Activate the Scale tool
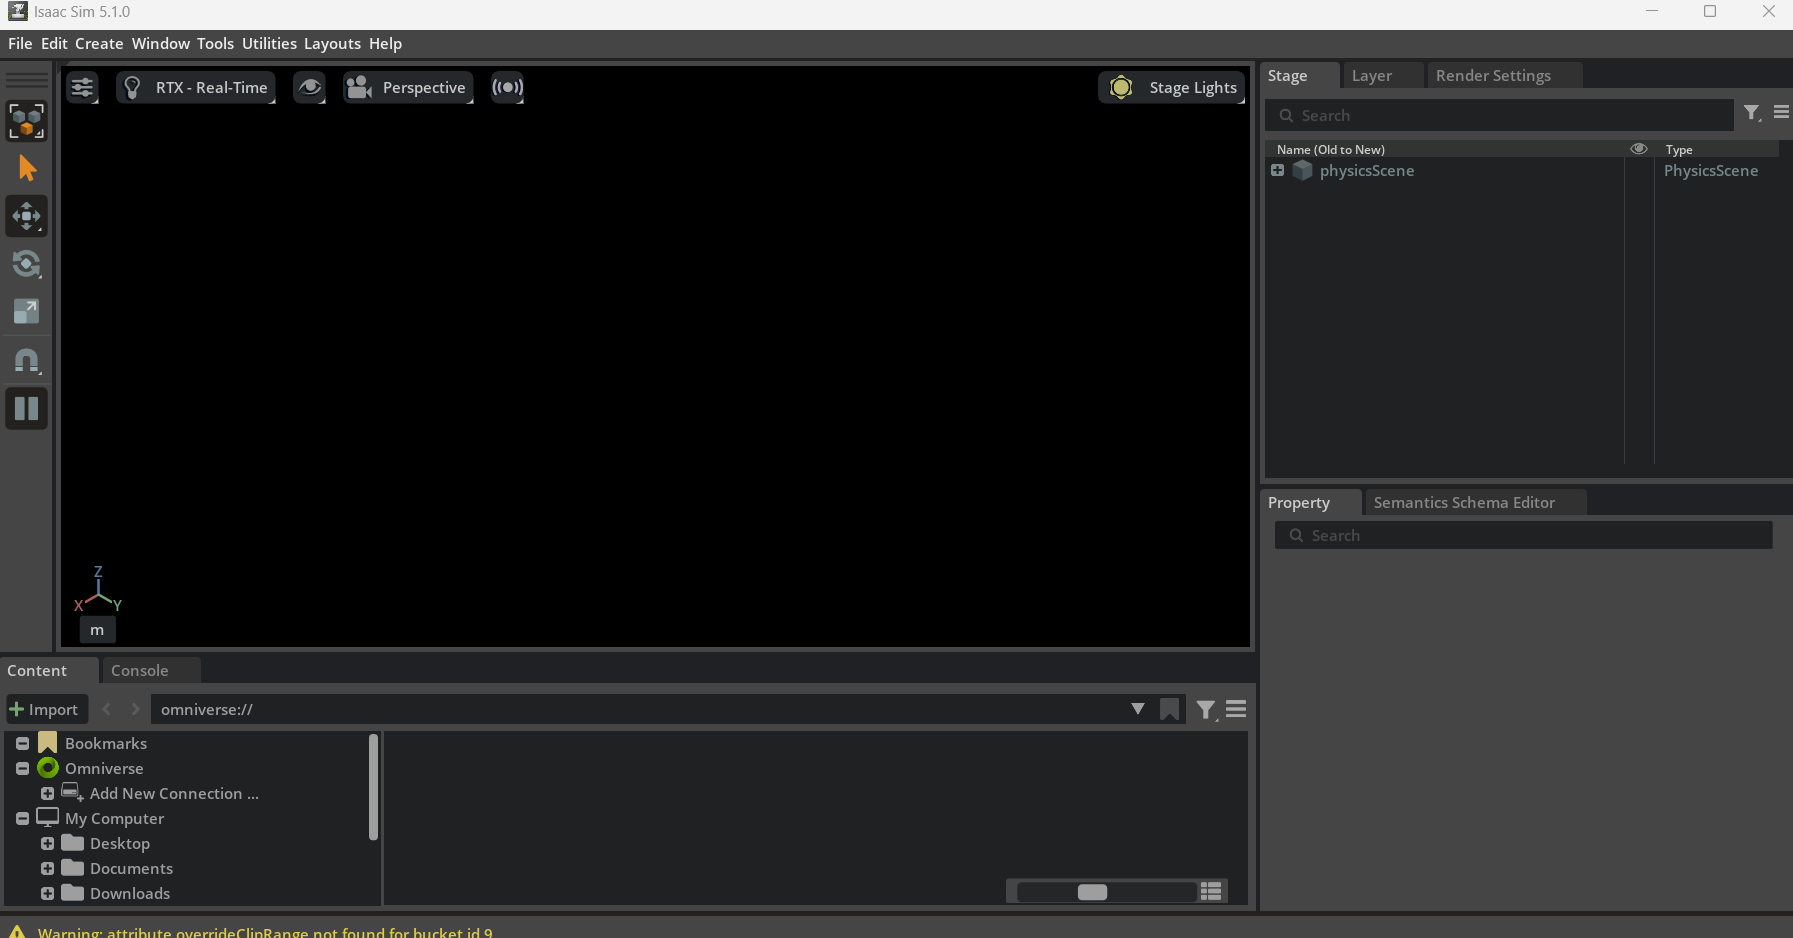The image size is (1793, 938). coord(27,312)
